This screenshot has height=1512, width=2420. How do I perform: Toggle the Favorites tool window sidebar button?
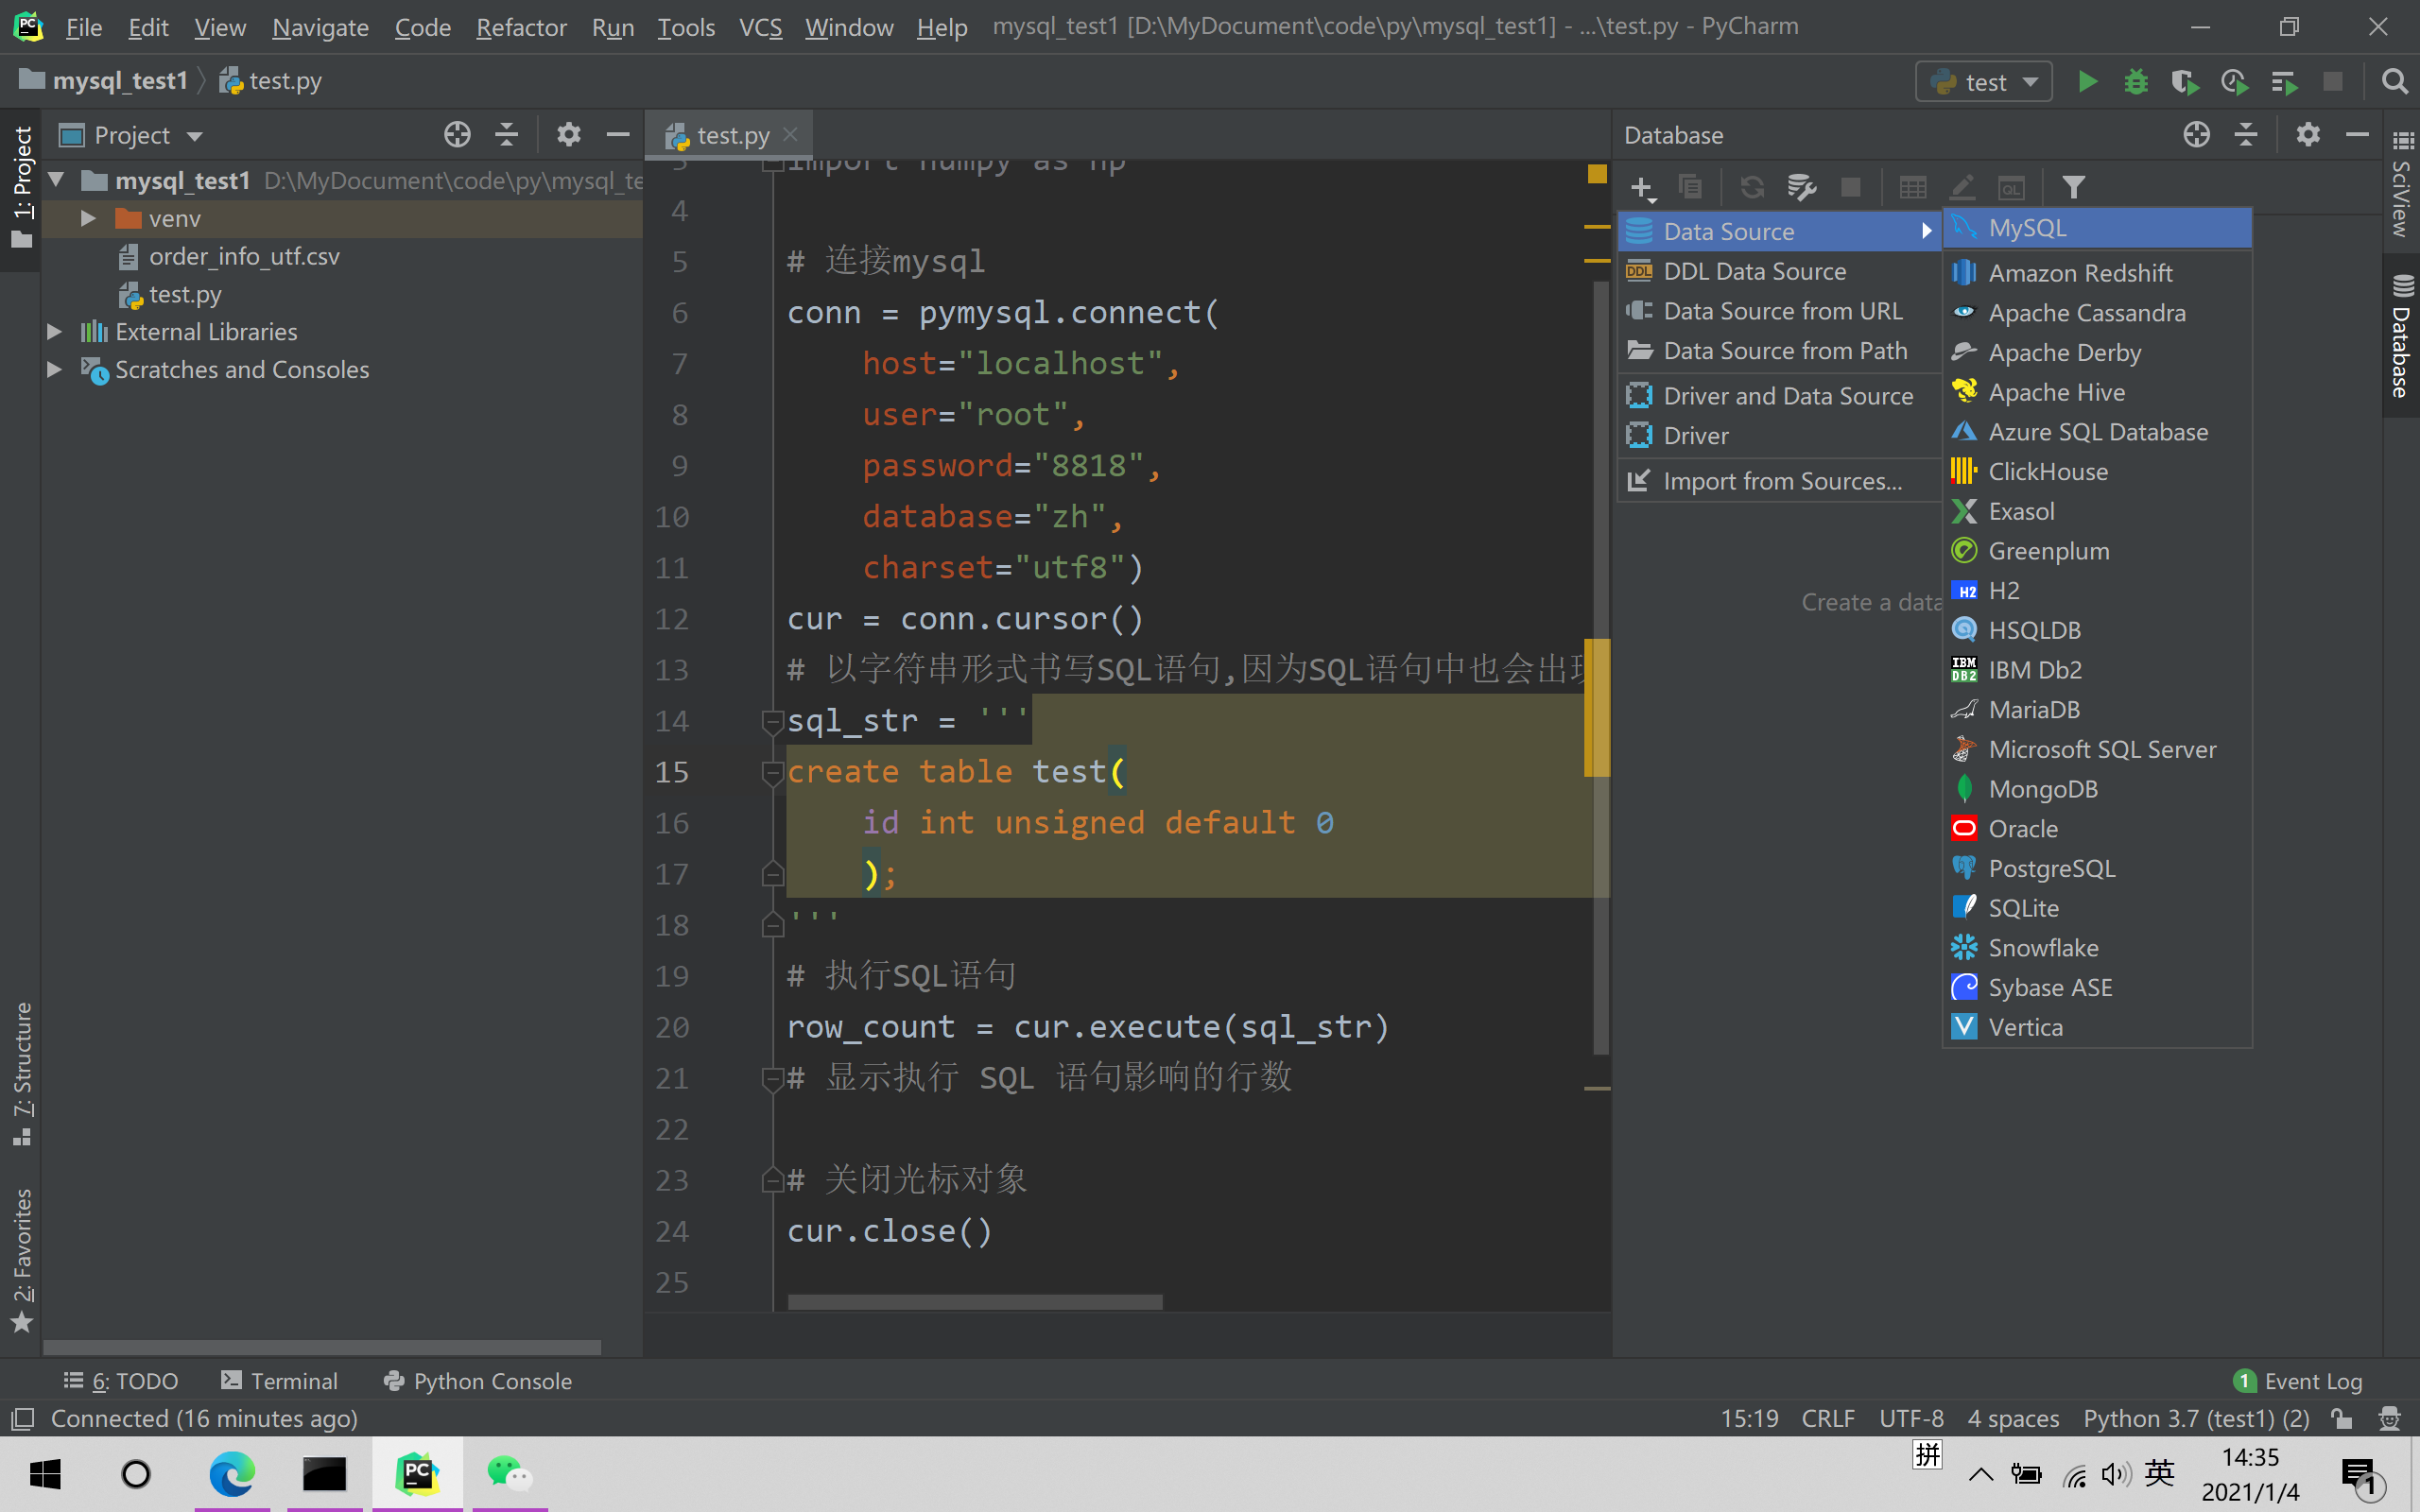[21, 1261]
